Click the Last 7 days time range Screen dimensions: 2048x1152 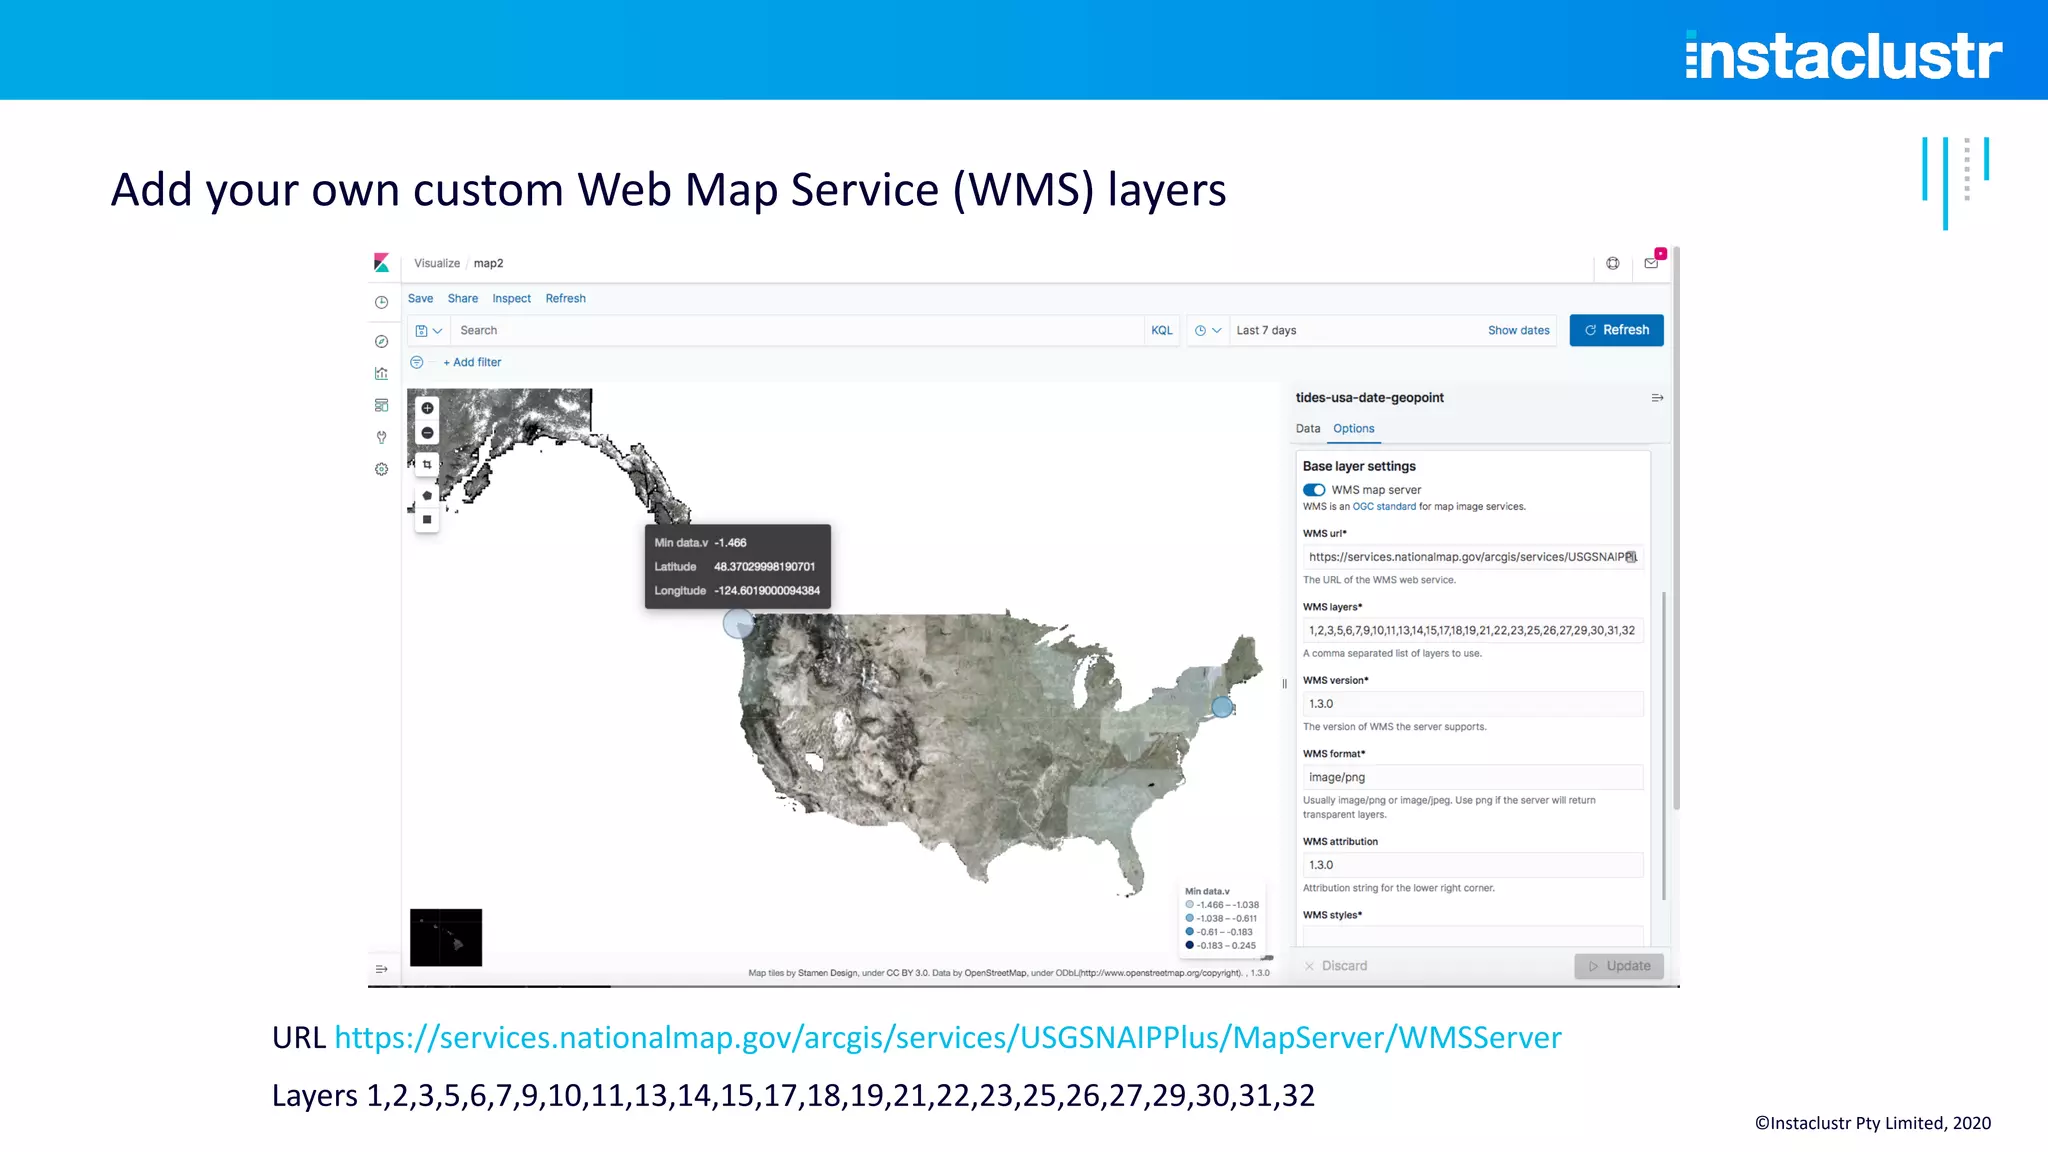coord(1266,331)
